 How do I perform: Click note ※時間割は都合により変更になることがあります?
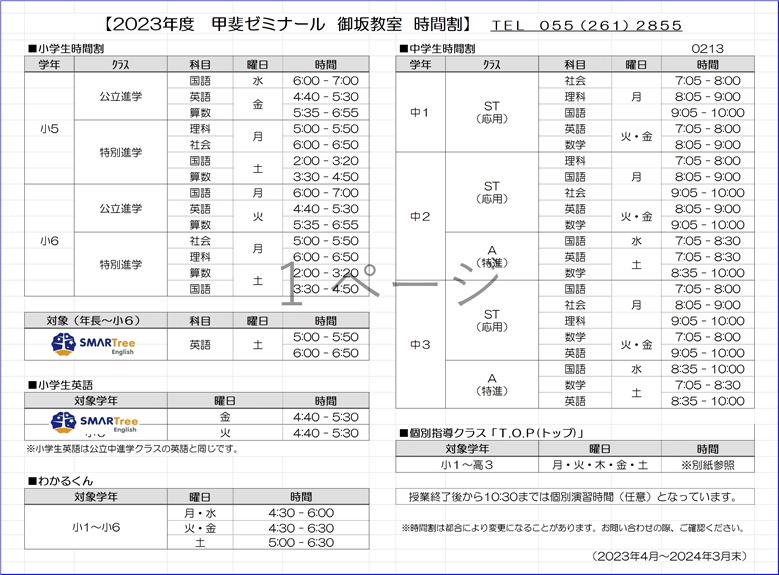(573, 528)
